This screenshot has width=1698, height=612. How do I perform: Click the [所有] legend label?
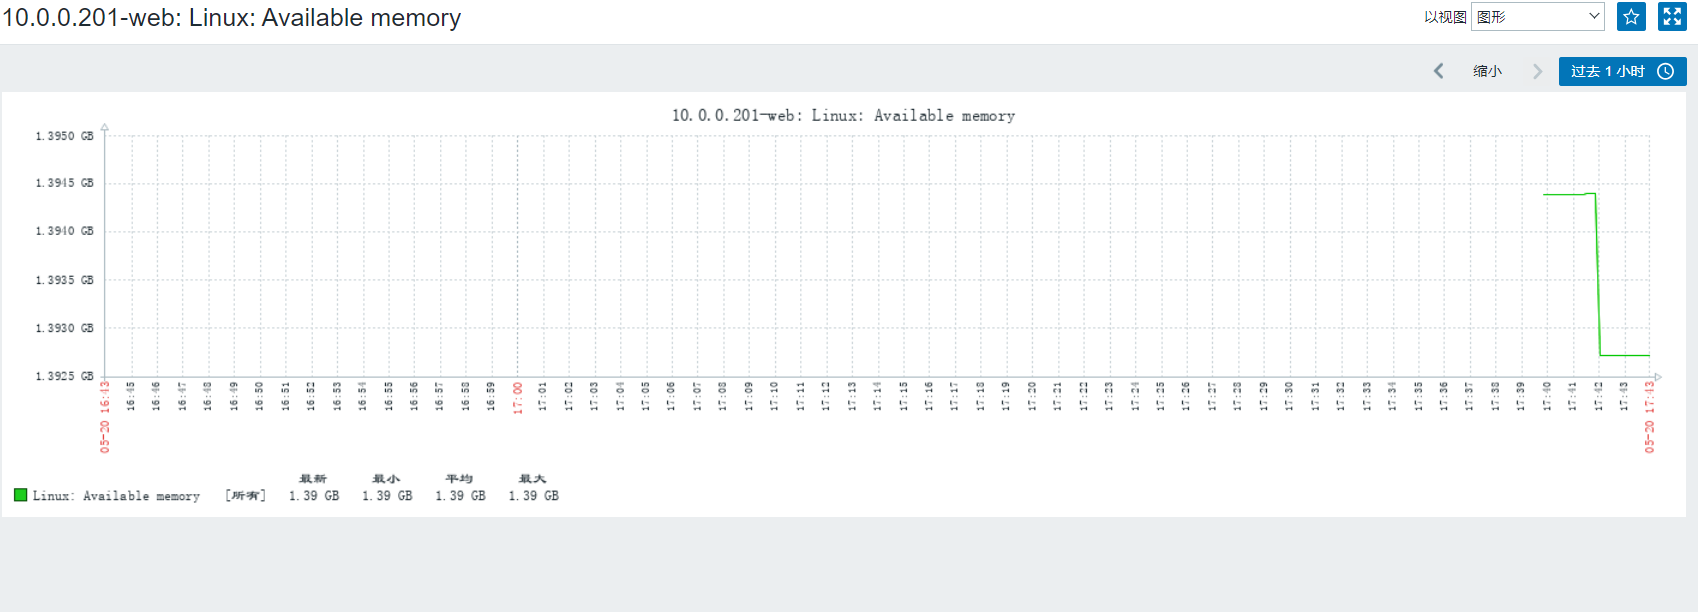pos(246,496)
